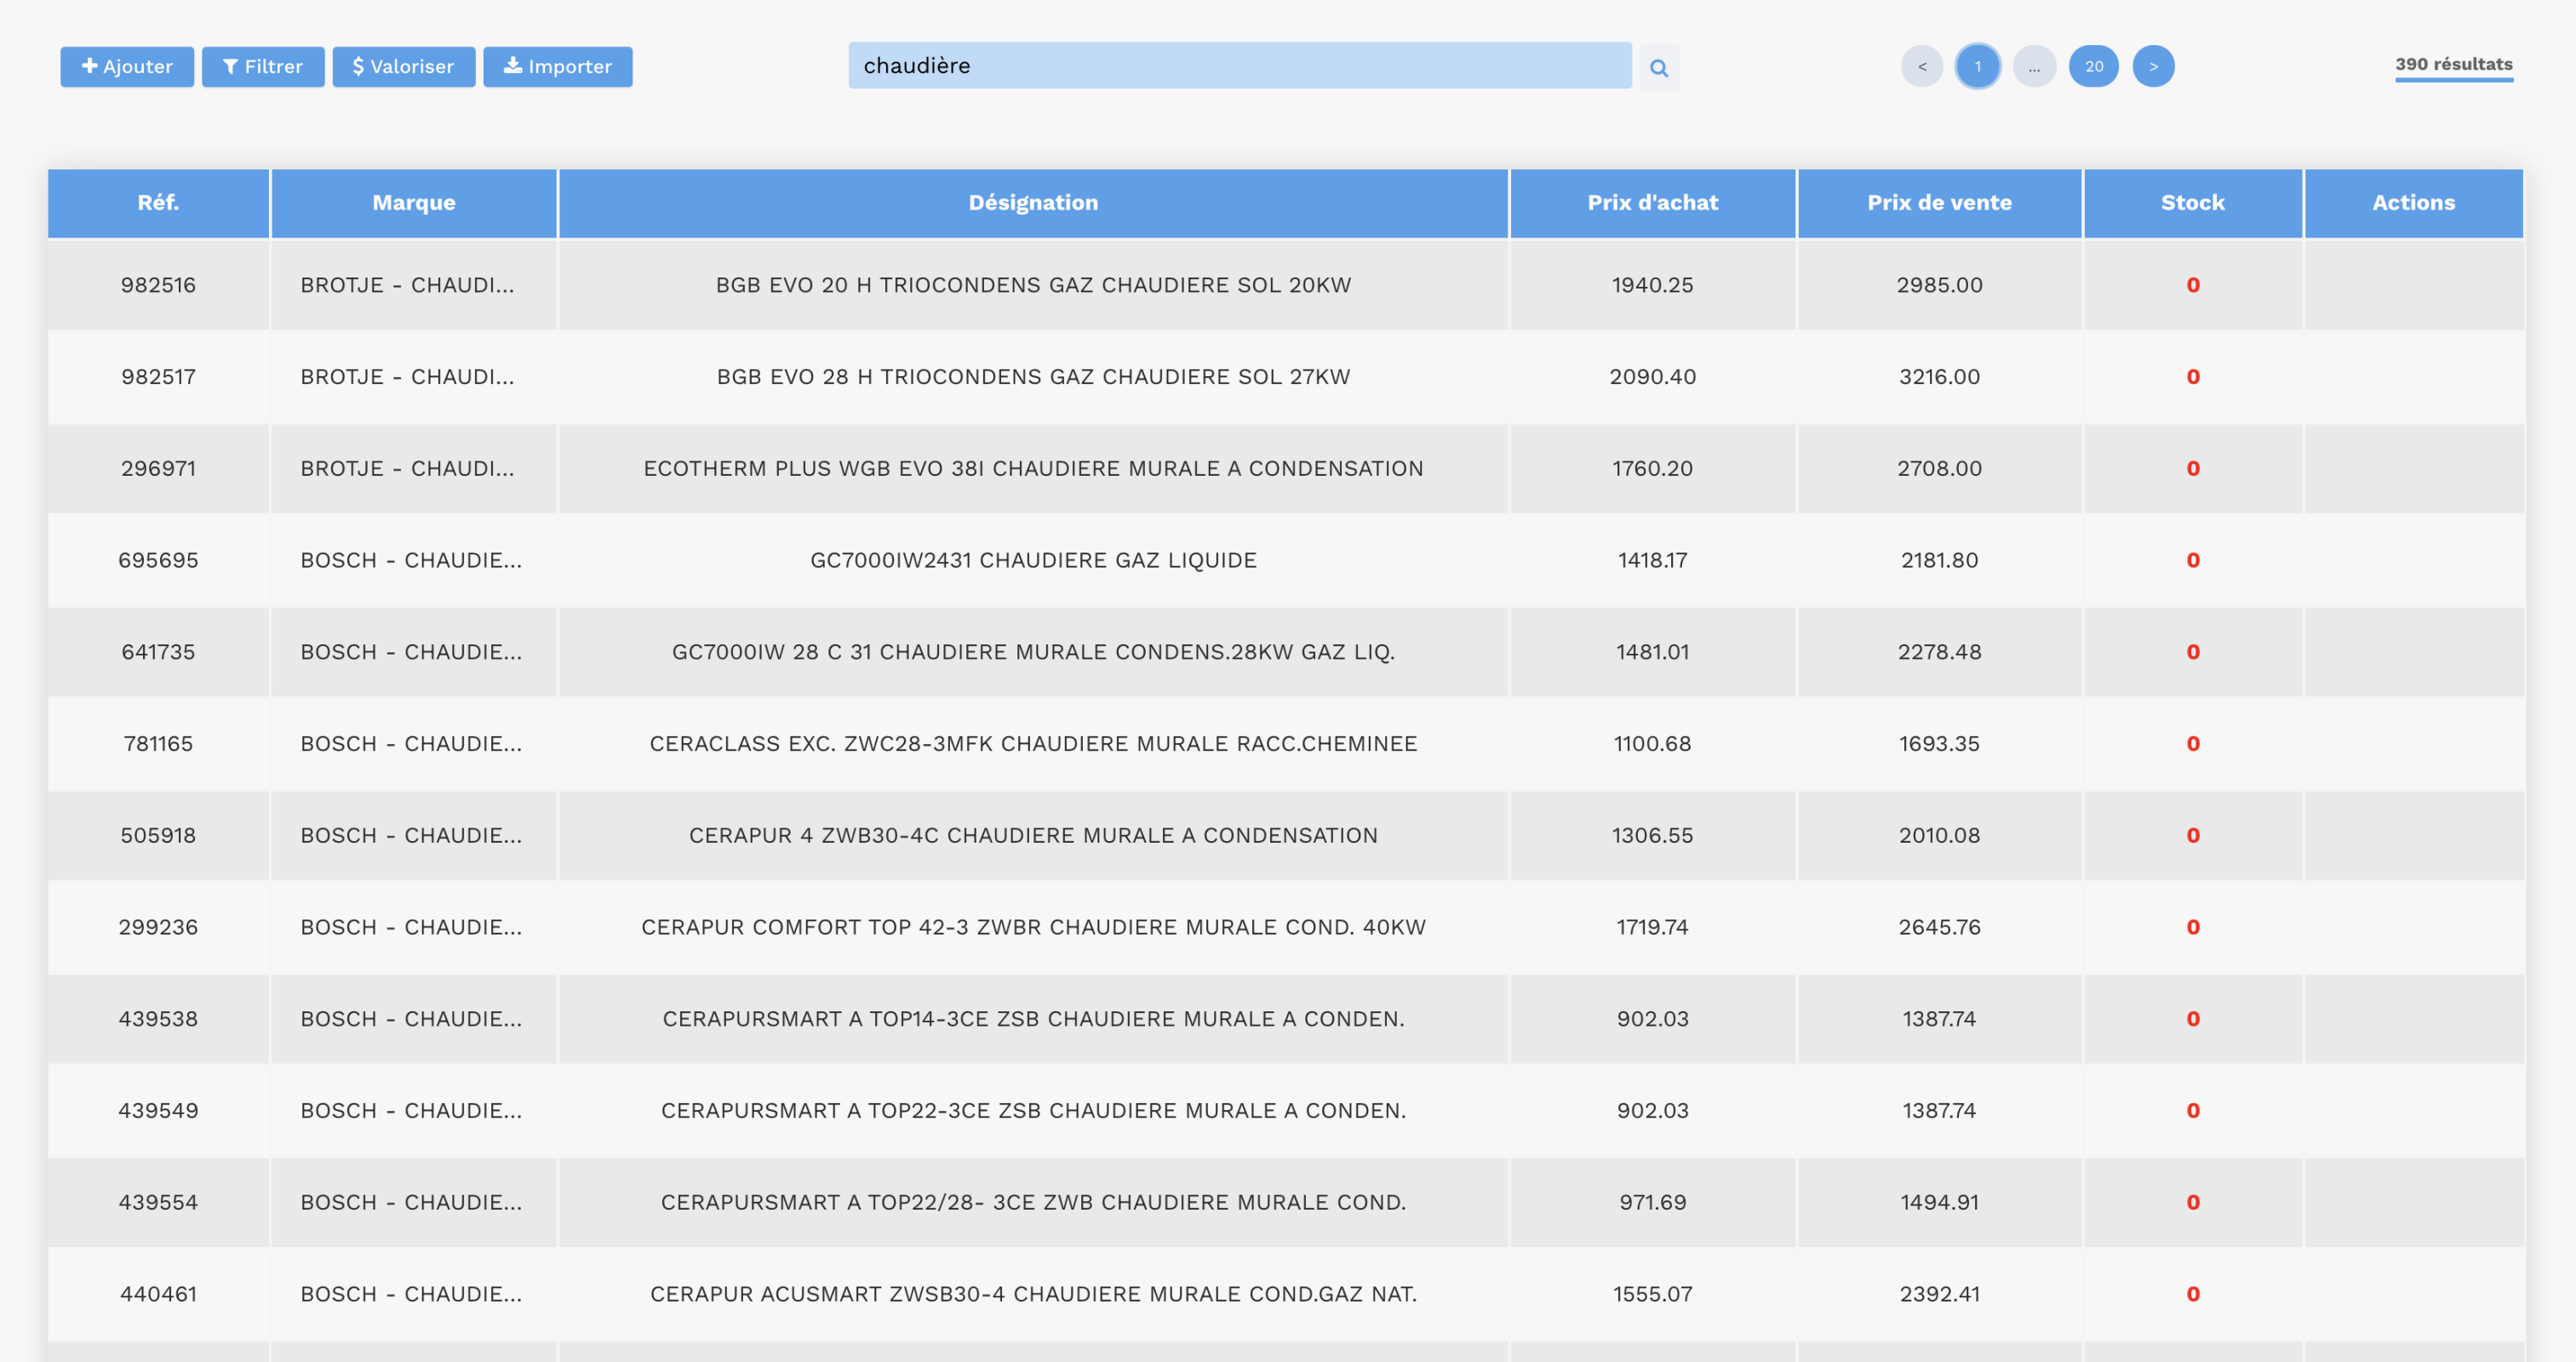Select page 1 in the pagination
Image resolution: width=2576 pixels, height=1362 pixels.
[1978, 66]
